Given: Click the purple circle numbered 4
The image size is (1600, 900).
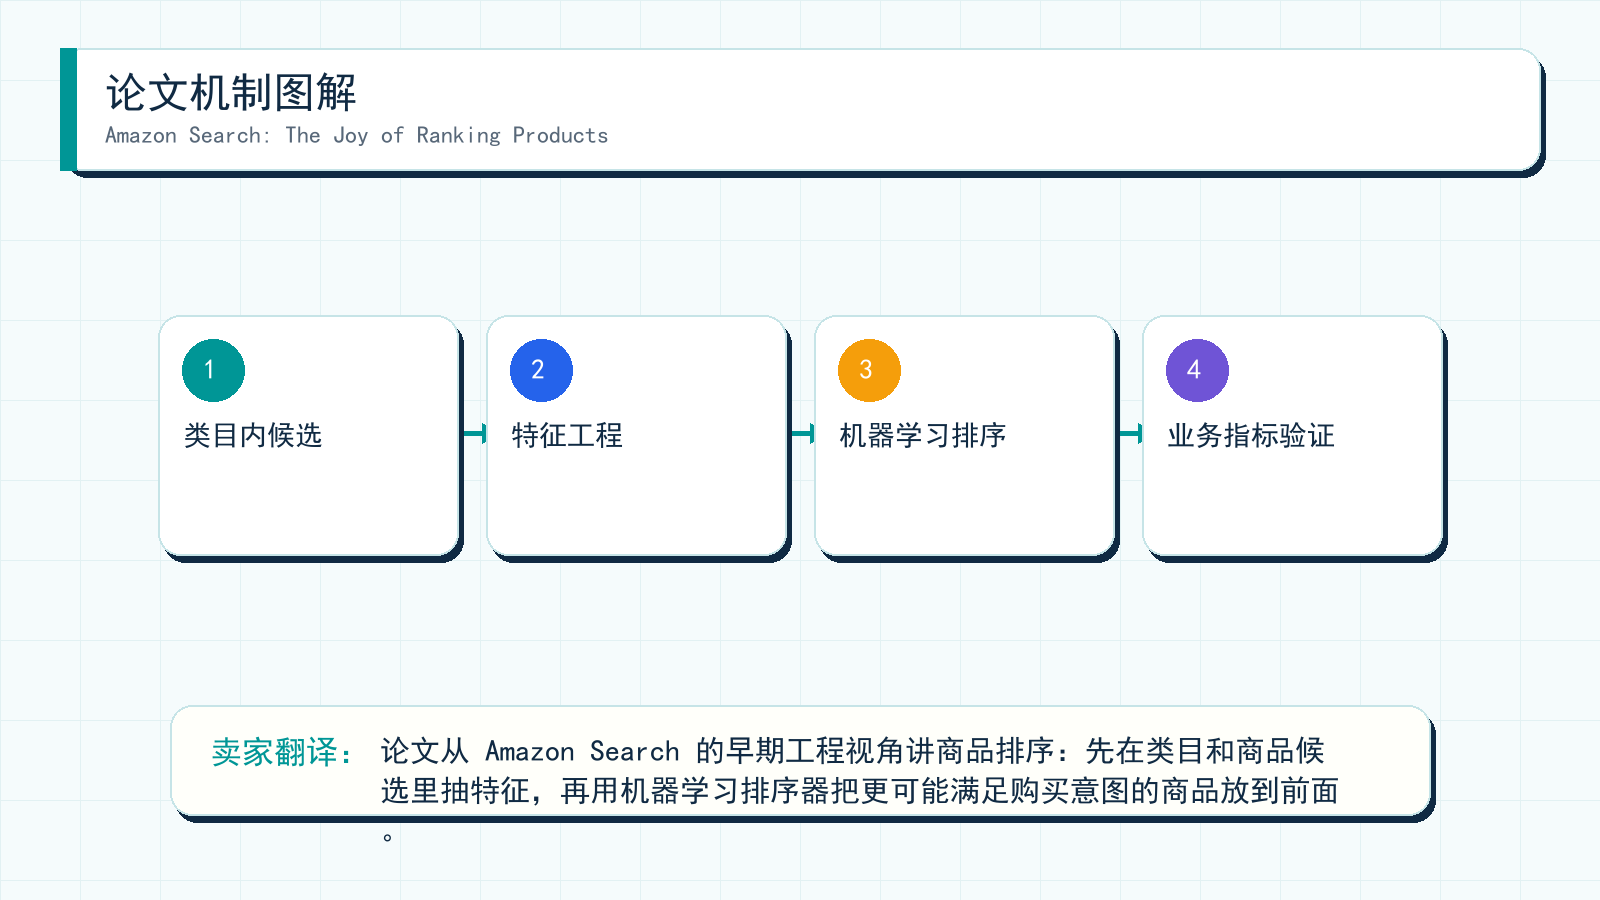Looking at the screenshot, I should [1197, 370].
